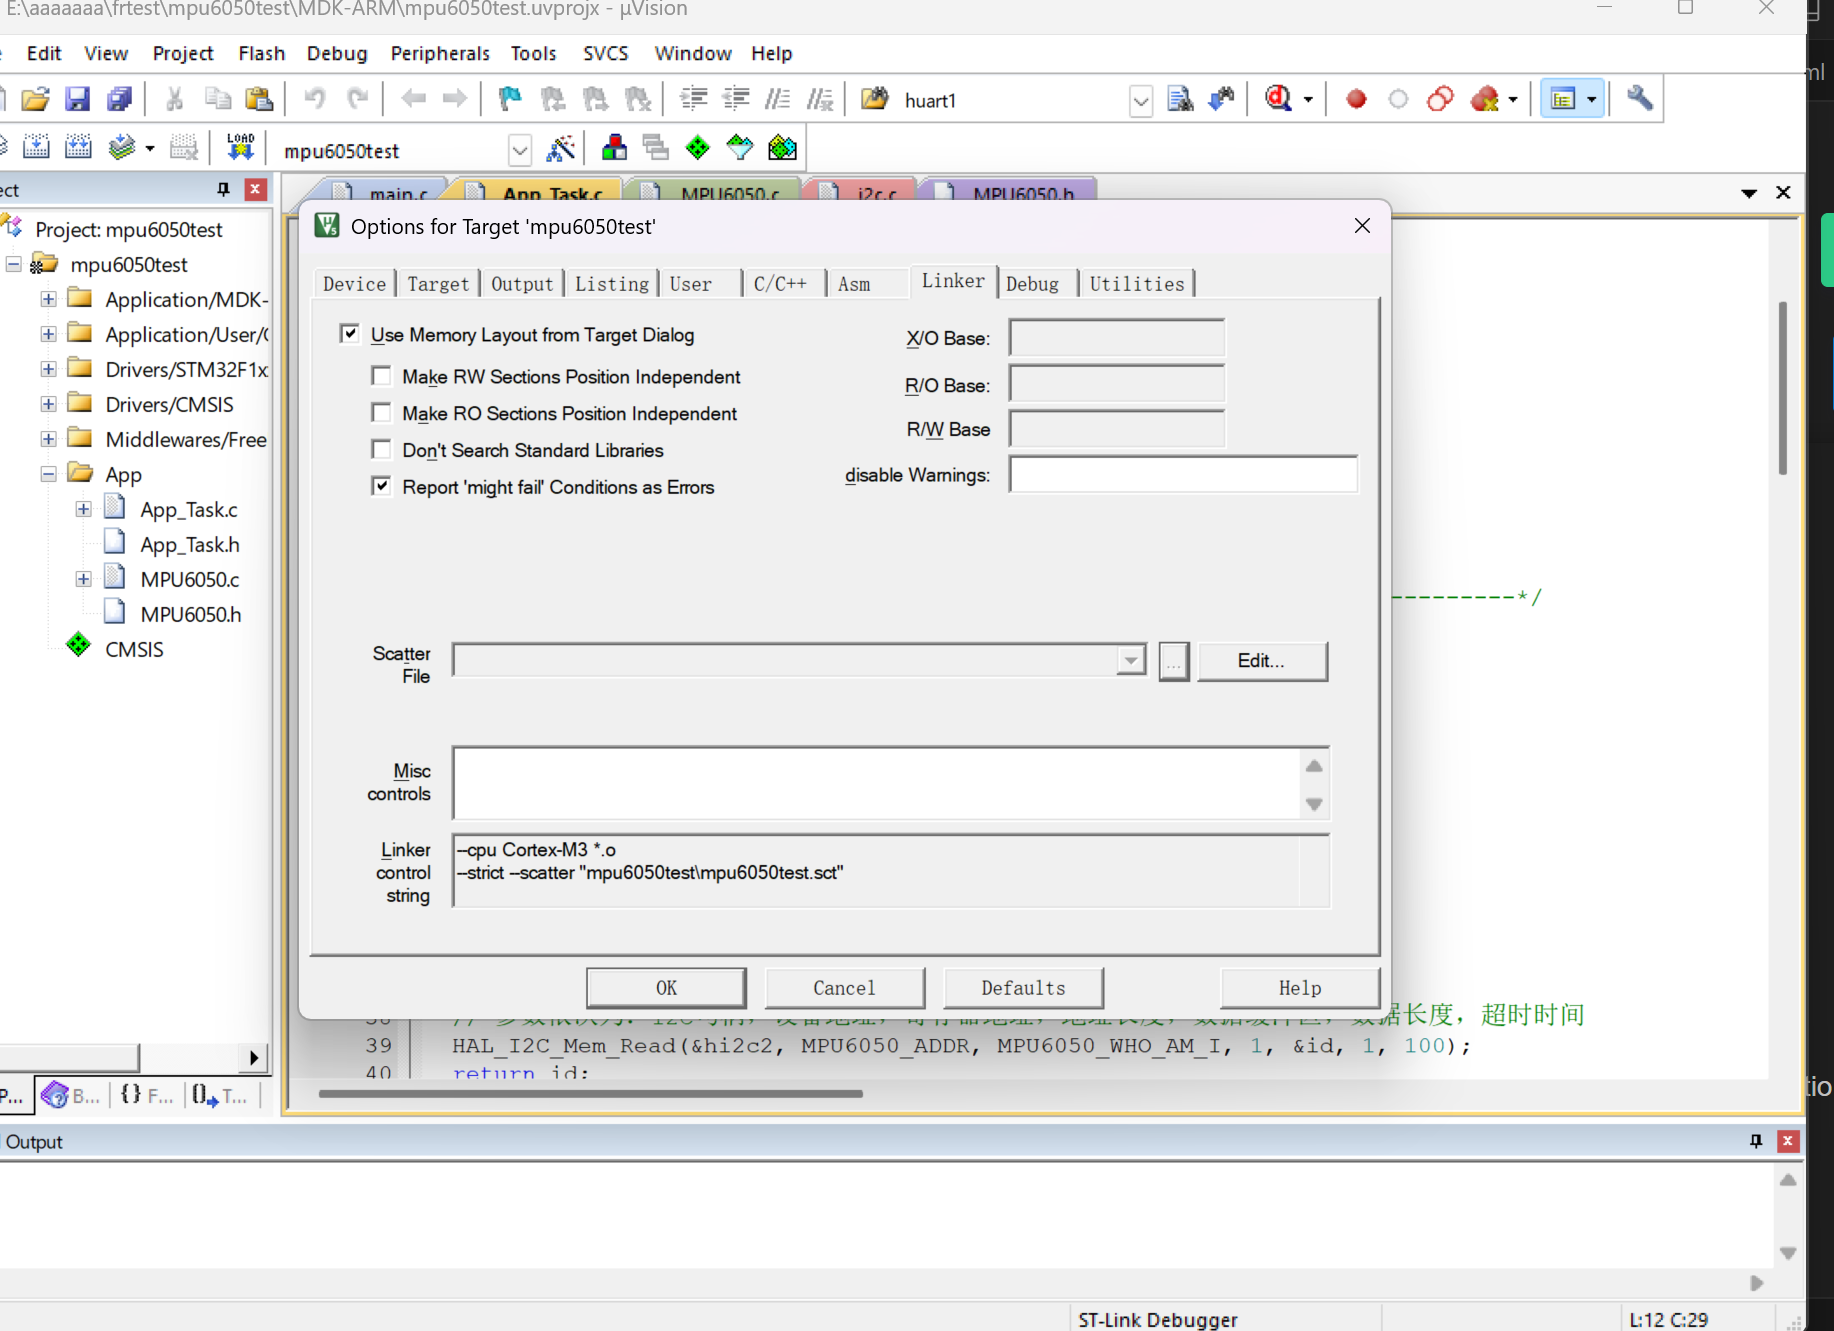
Task: Click the Comment selection icon
Action: [777, 99]
